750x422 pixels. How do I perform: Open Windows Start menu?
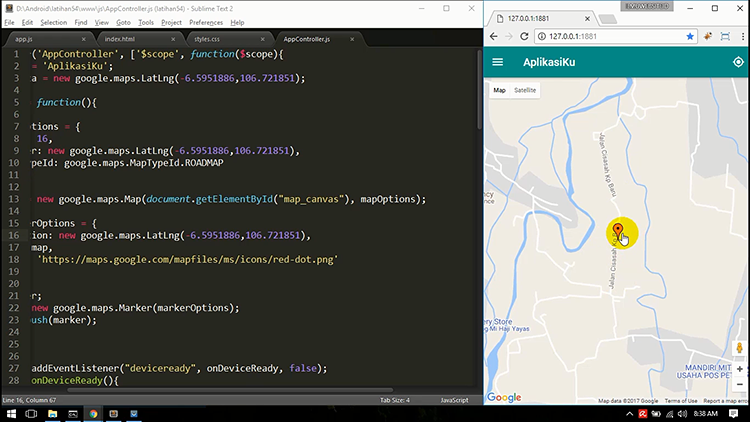(11, 413)
